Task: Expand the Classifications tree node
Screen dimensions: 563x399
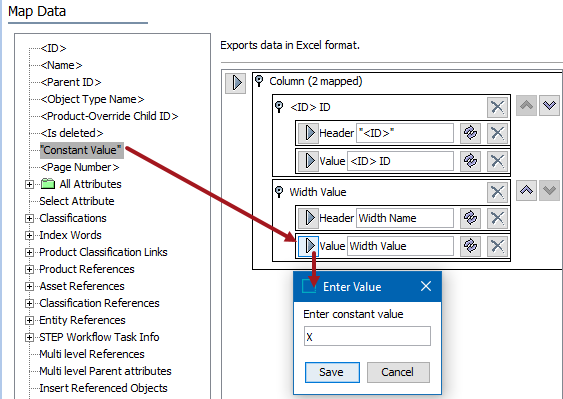Action: click(x=29, y=218)
